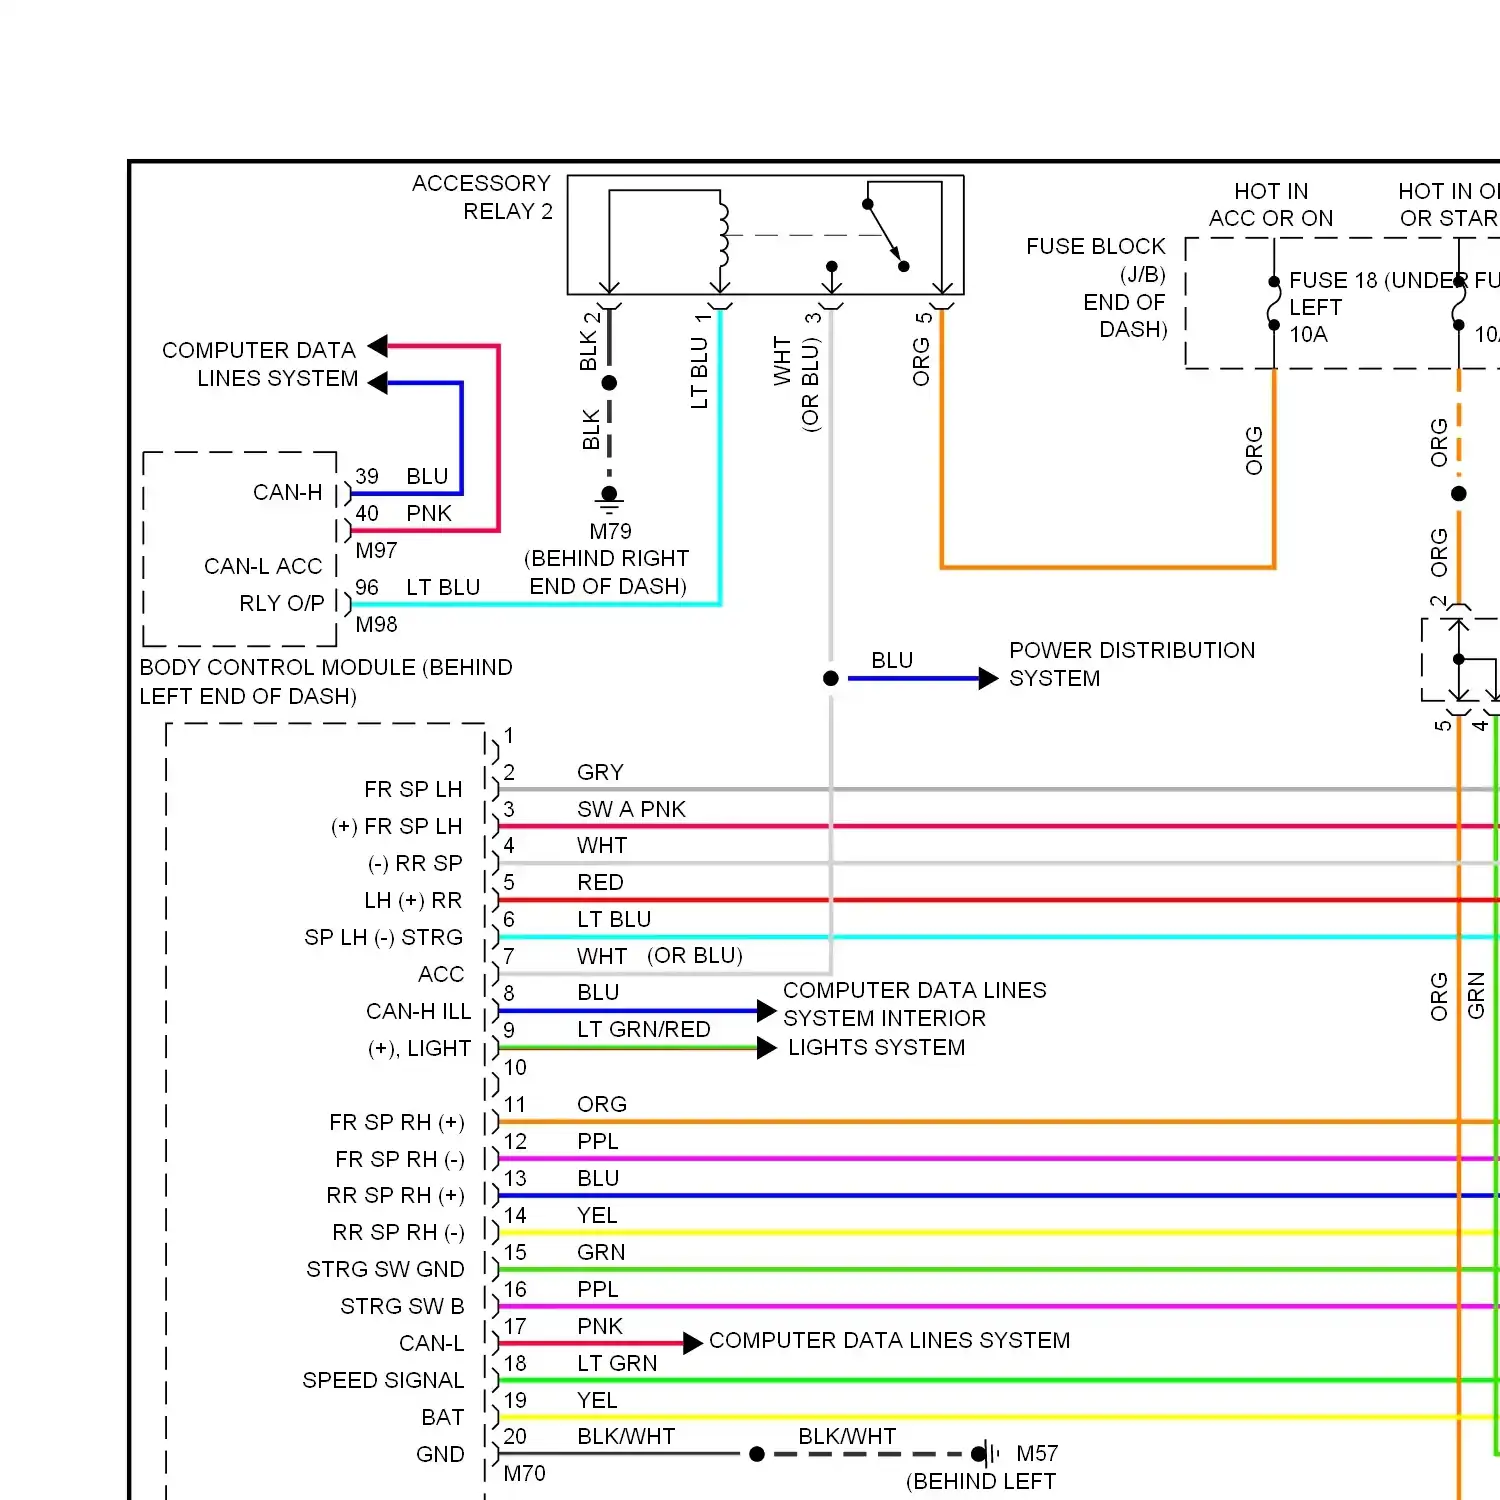Screen dimensions: 1500x1500
Task: Select the RR SP RH (+) terminal label
Action: coord(396,1195)
